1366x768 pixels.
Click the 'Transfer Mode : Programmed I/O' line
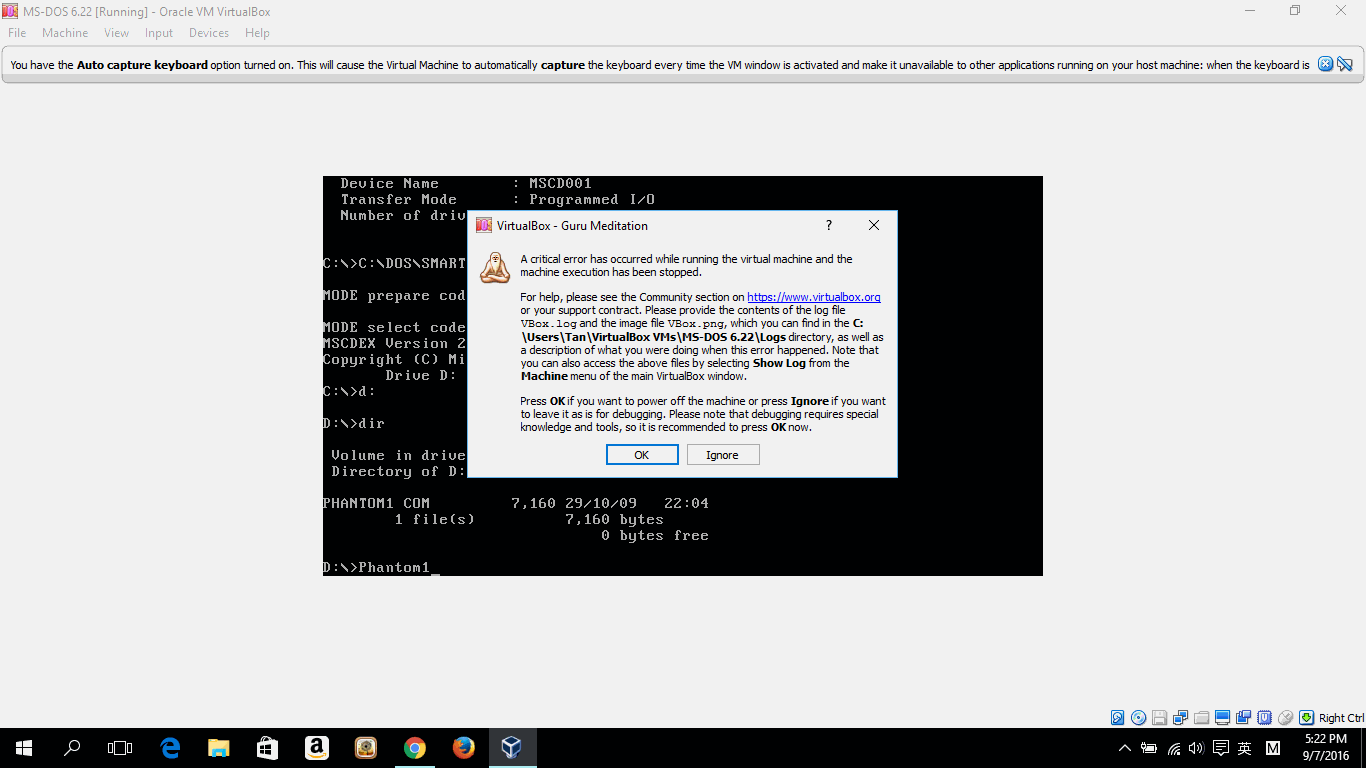498,200
